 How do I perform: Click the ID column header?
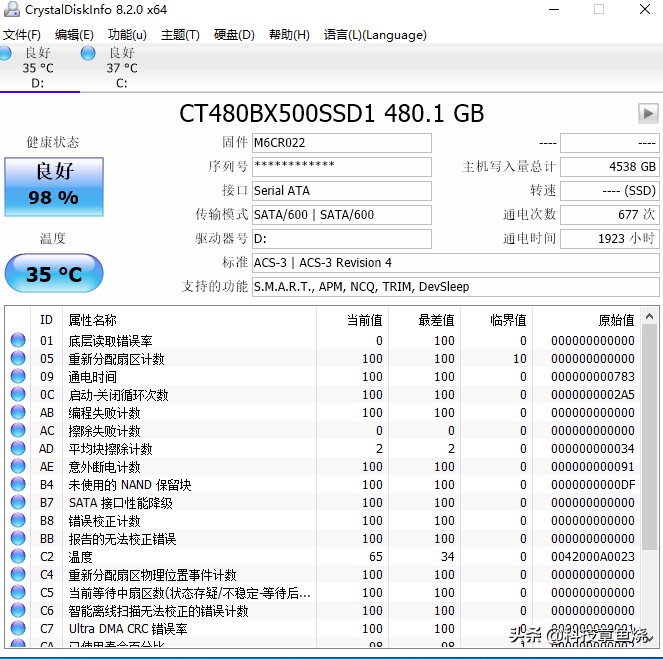[46, 320]
